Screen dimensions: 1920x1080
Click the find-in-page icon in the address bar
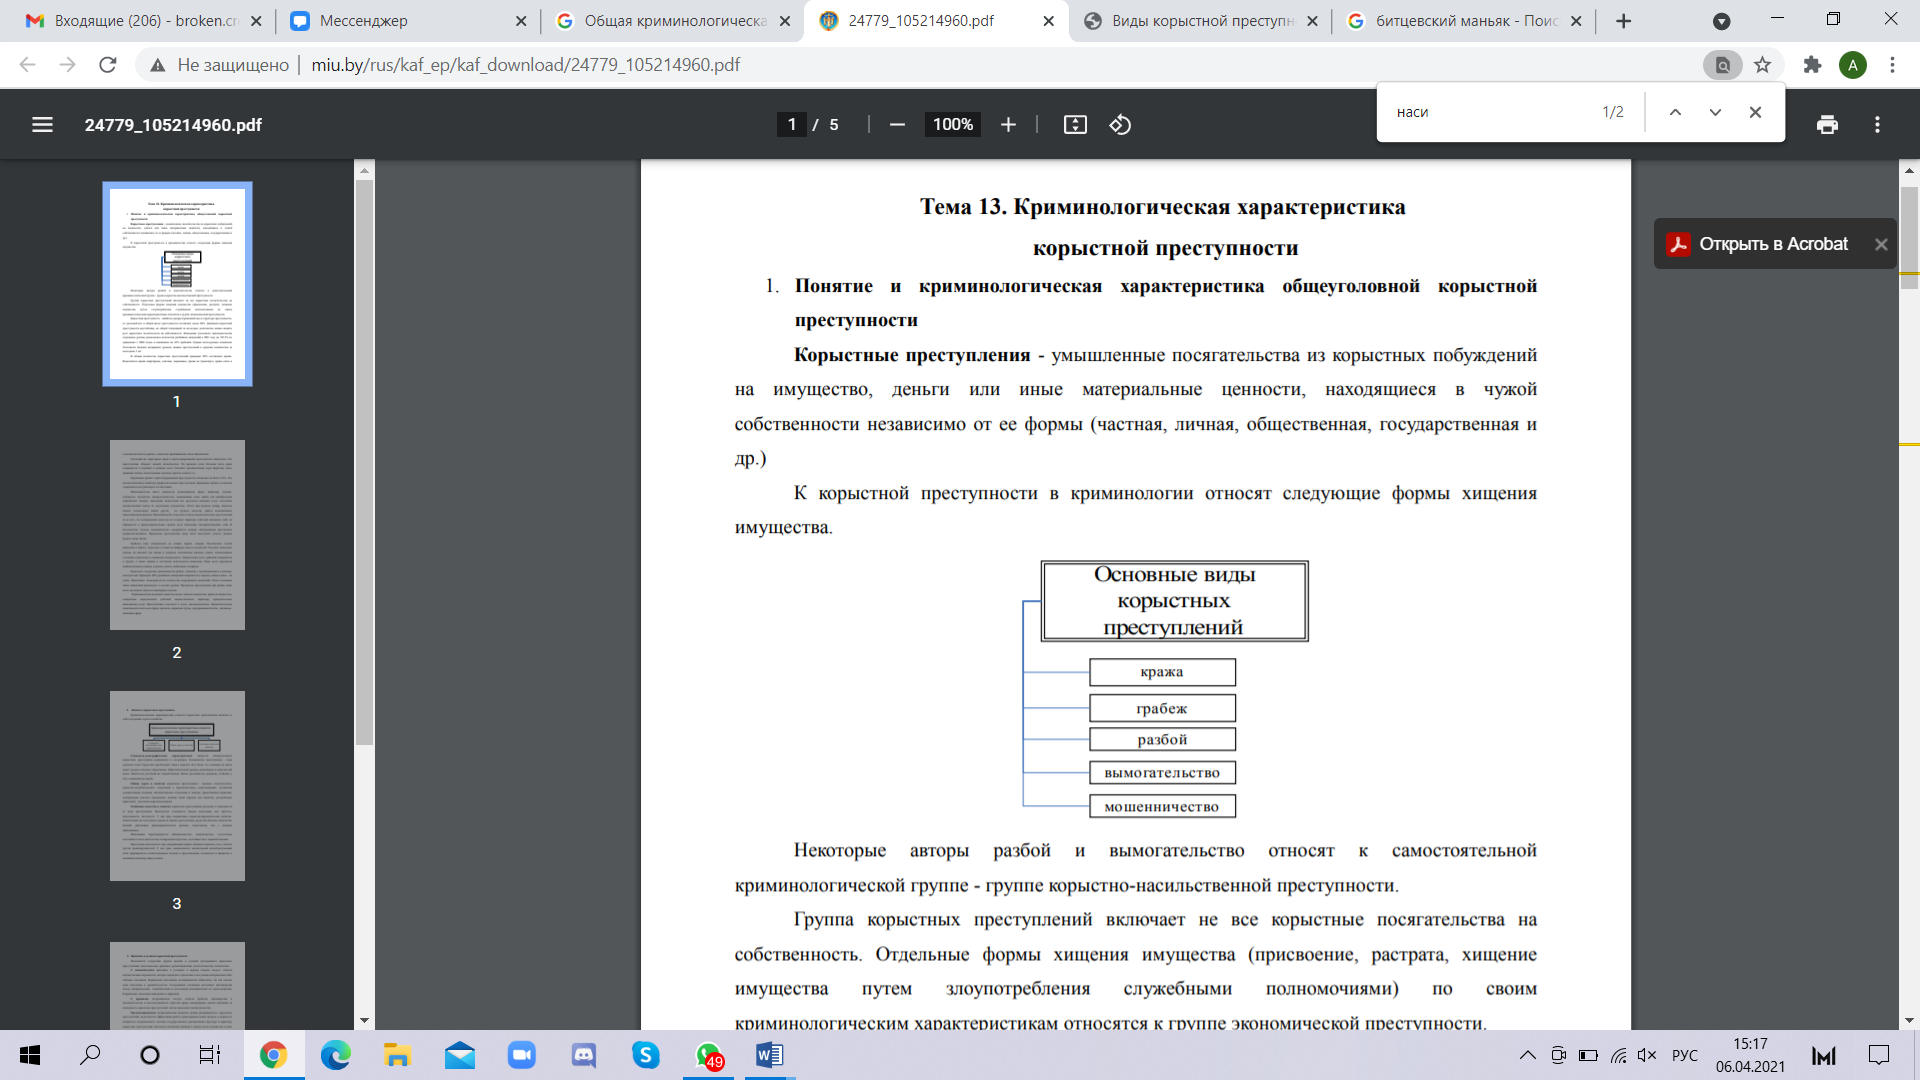[1722, 65]
